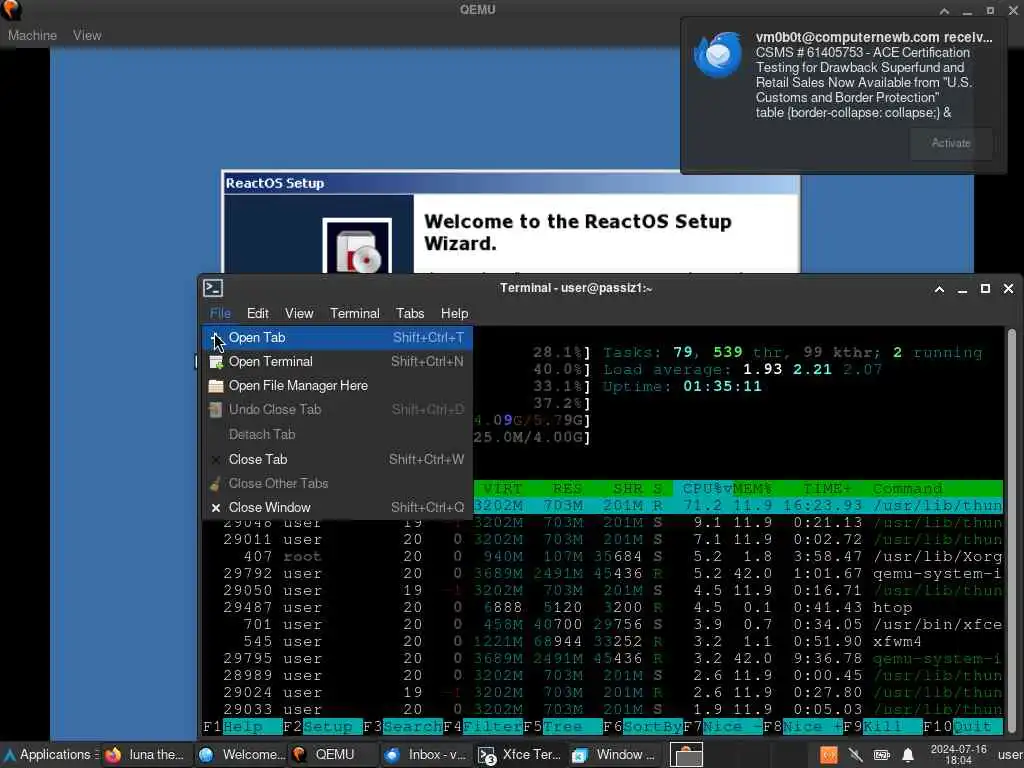Open the terminal Tabs menu

coord(410,313)
